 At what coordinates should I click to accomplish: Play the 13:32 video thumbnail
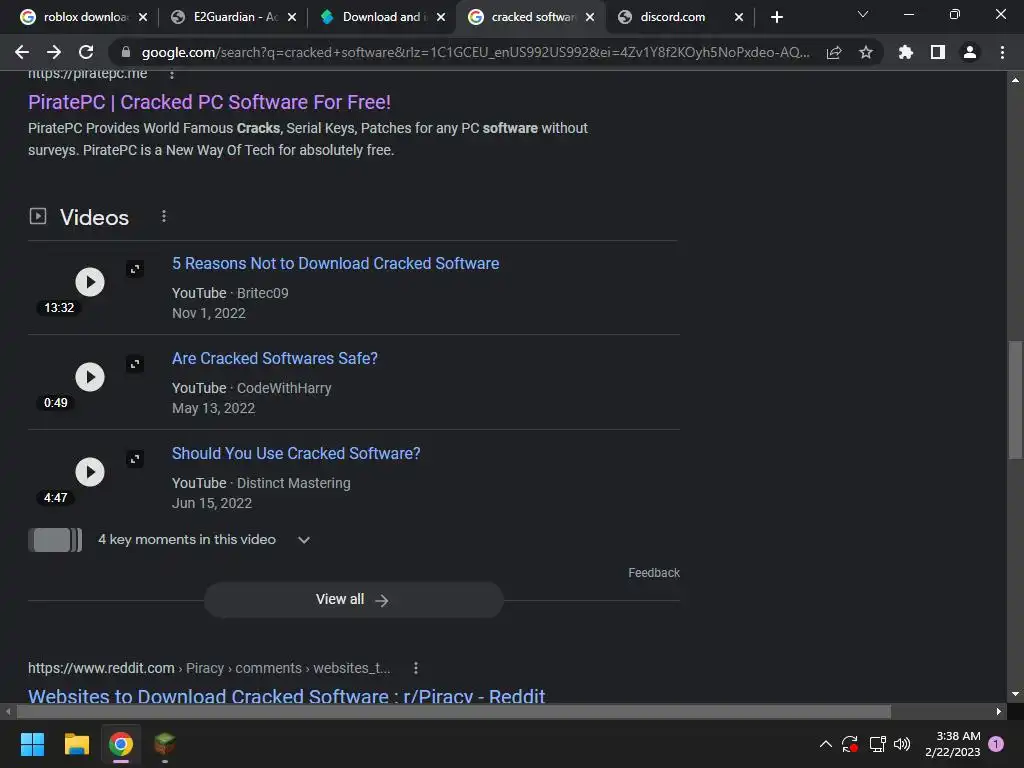click(x=89, y=282)
